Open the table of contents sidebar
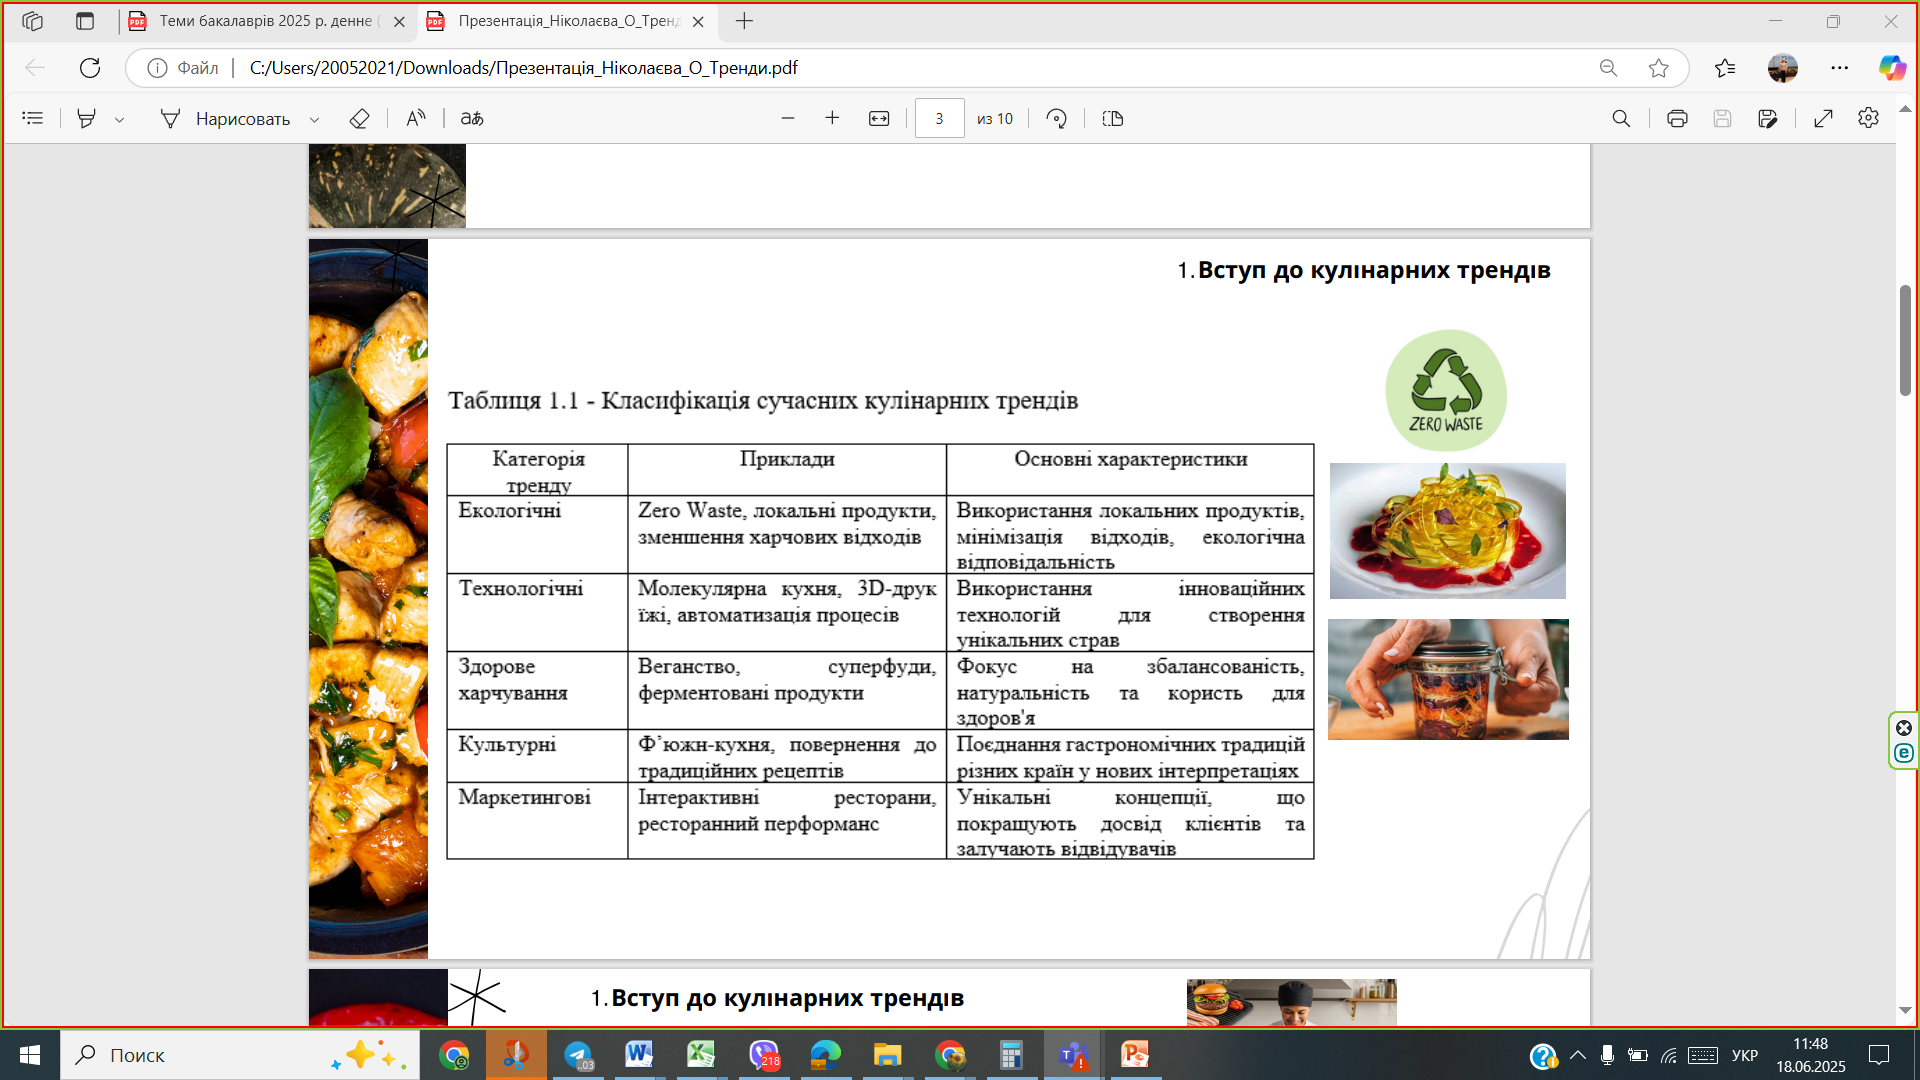 tap(33, 119)
